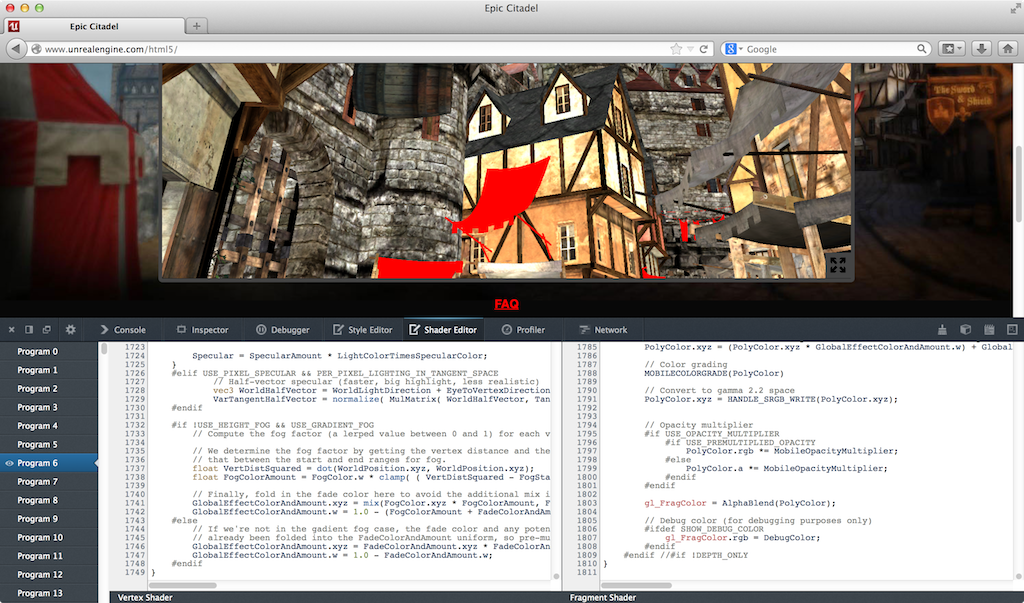Close the developer tools panel

point(11,330)
